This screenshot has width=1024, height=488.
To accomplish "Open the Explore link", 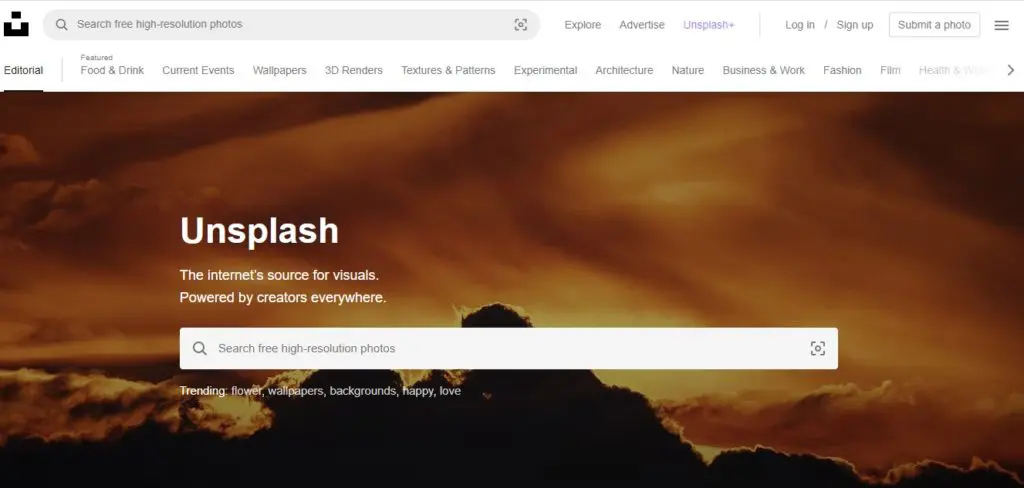I will 583,25.
